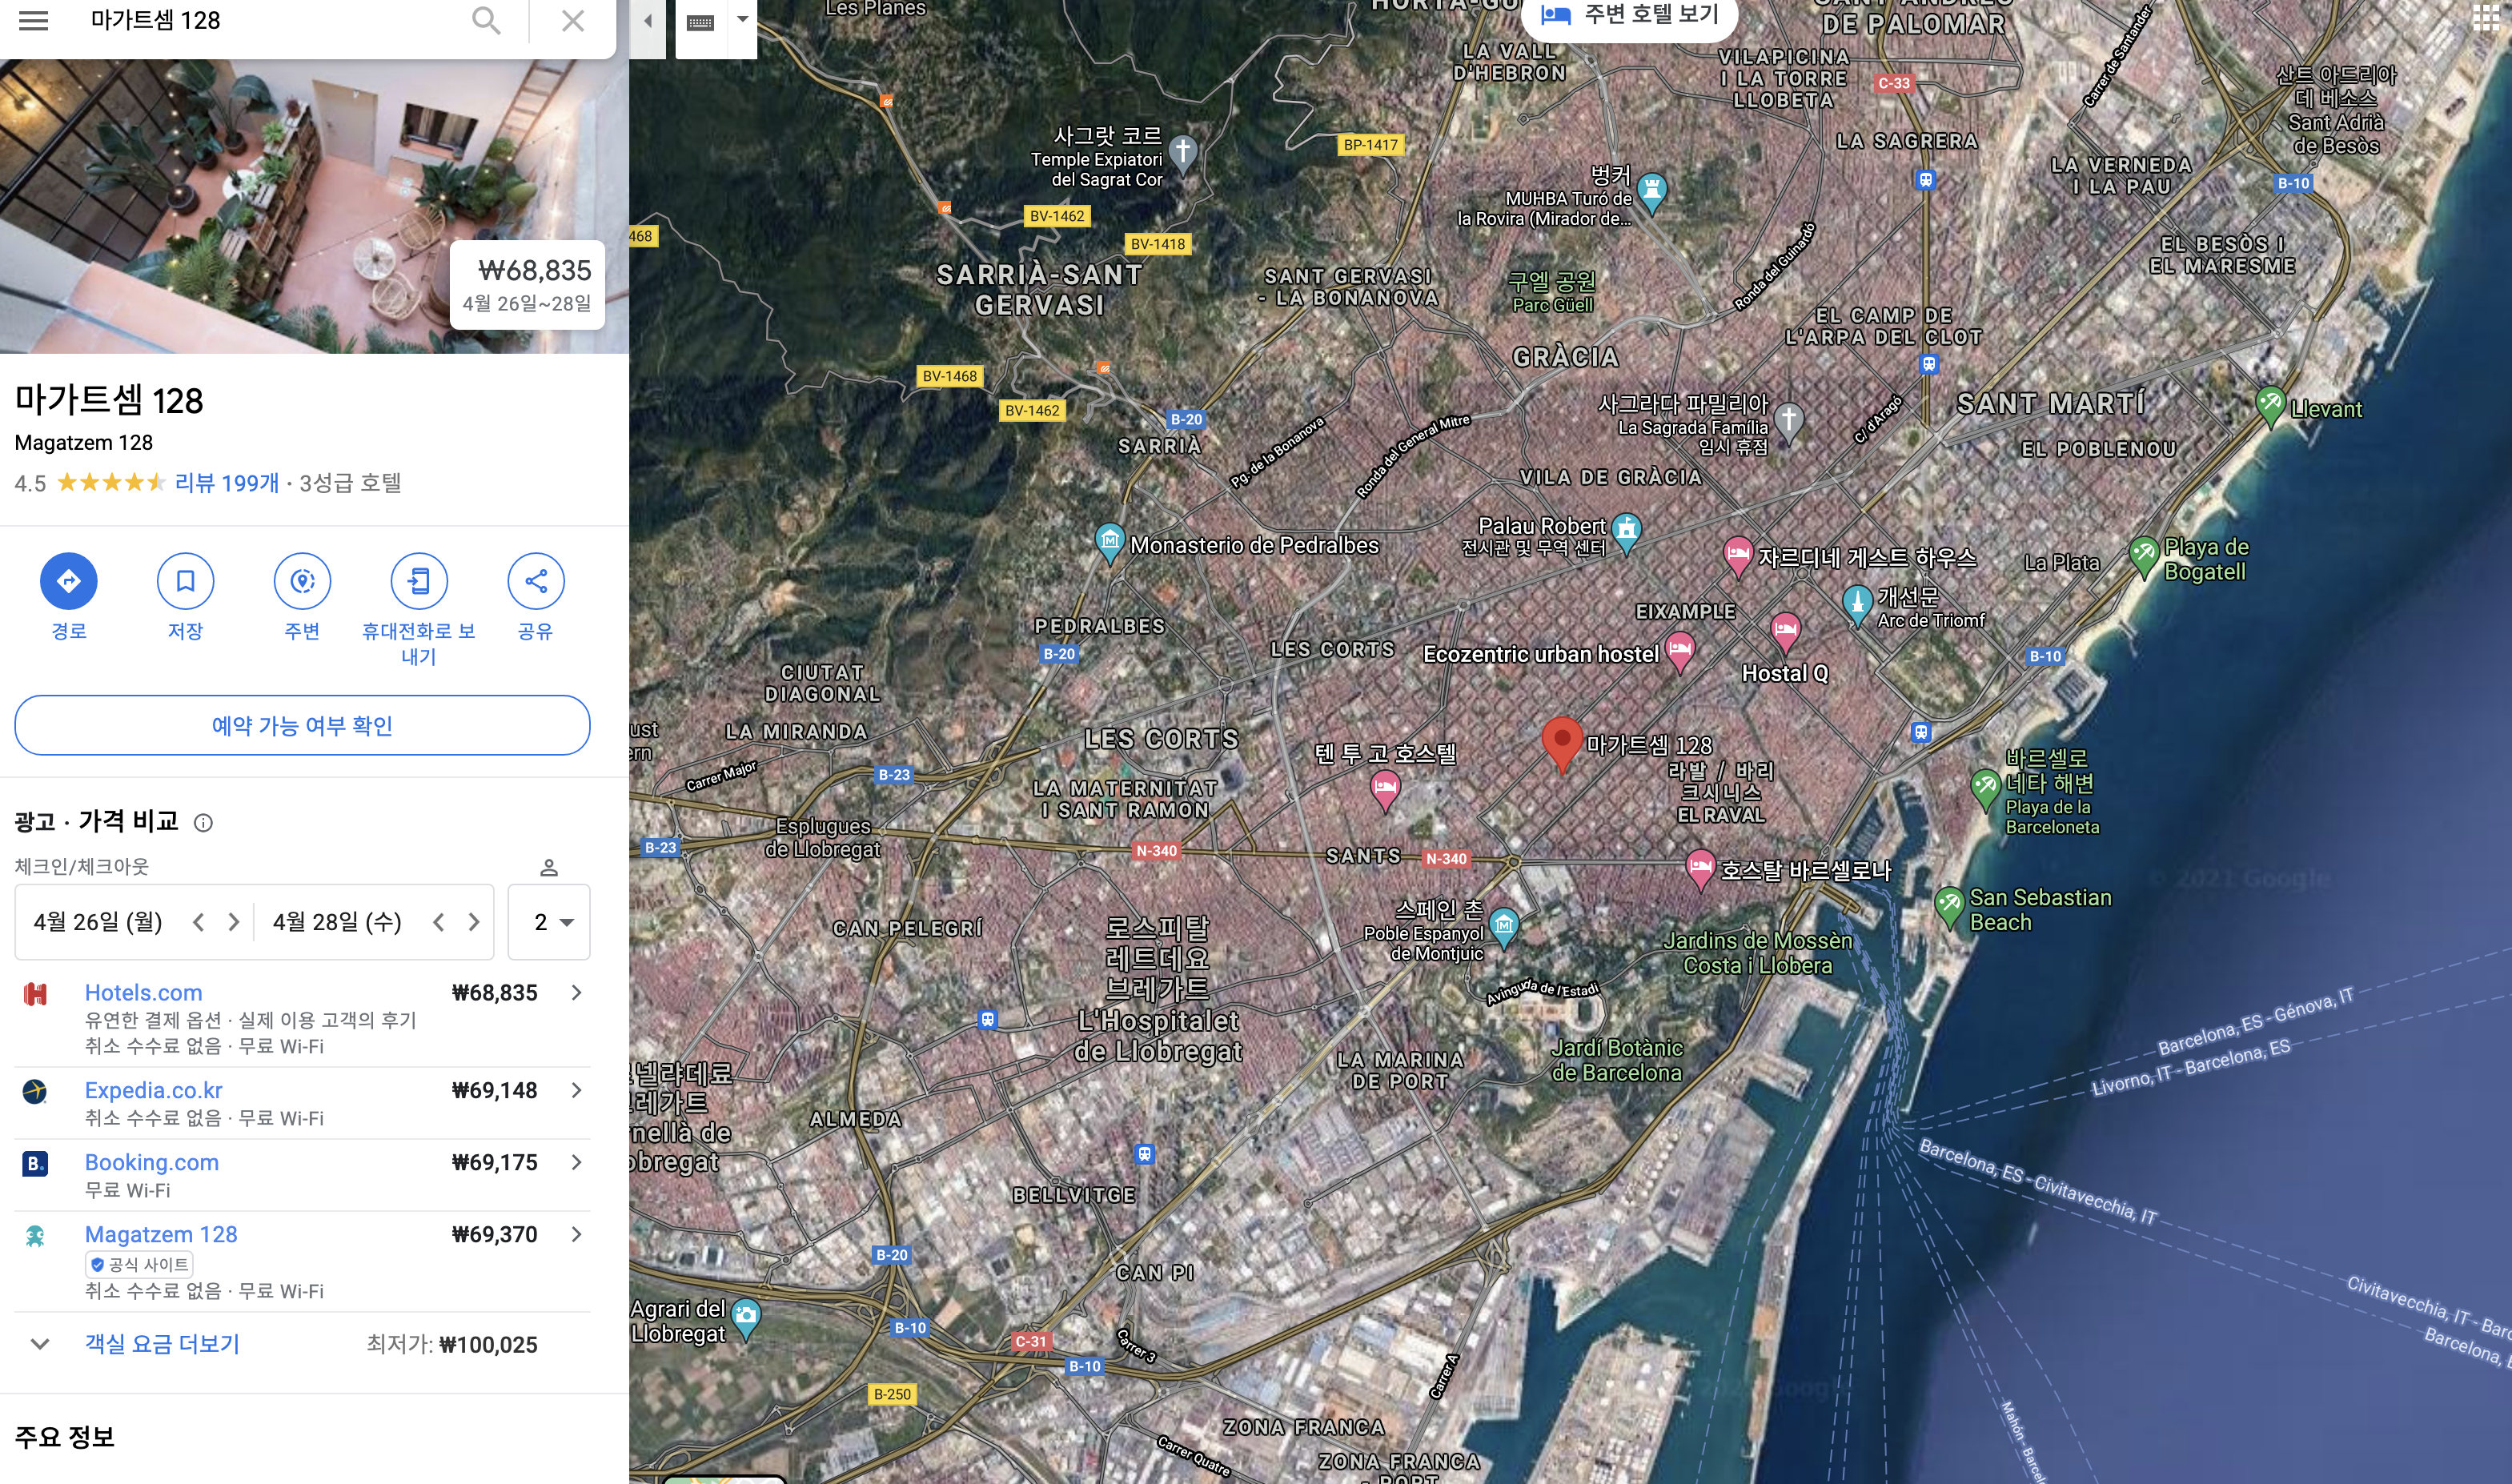Expand 객실 요금 더보기 chevron

pyautogui.click(x=40, y=1344)
